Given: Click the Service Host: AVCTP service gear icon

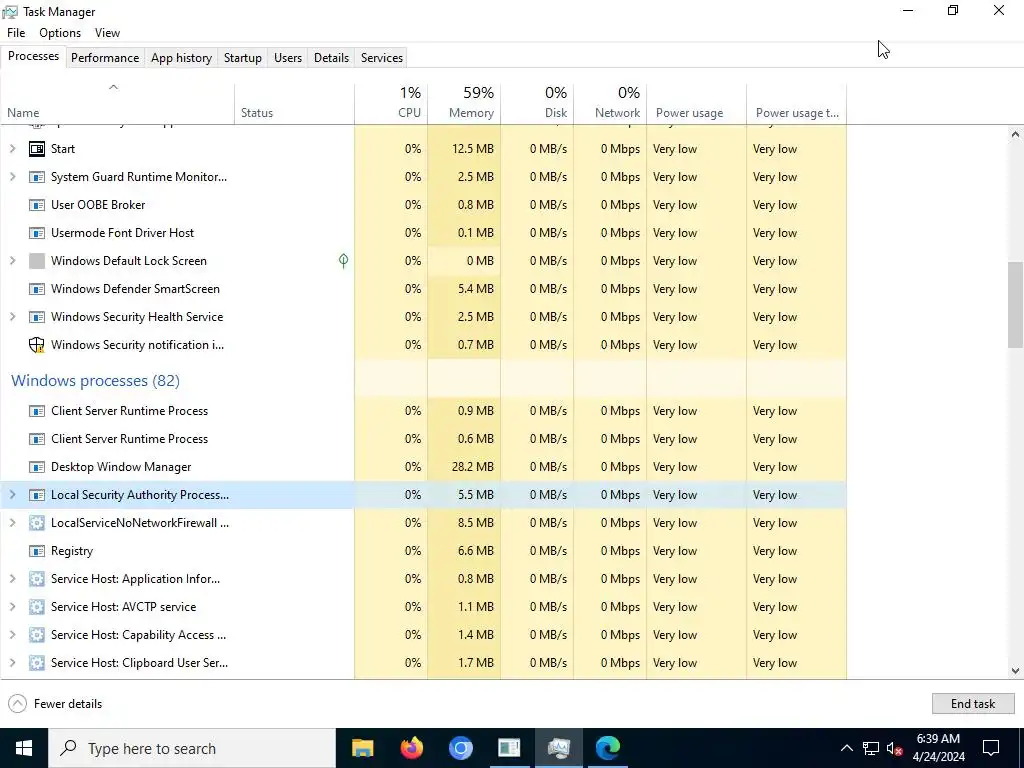Looking at the screenshot, I should (x=37, y=607).
